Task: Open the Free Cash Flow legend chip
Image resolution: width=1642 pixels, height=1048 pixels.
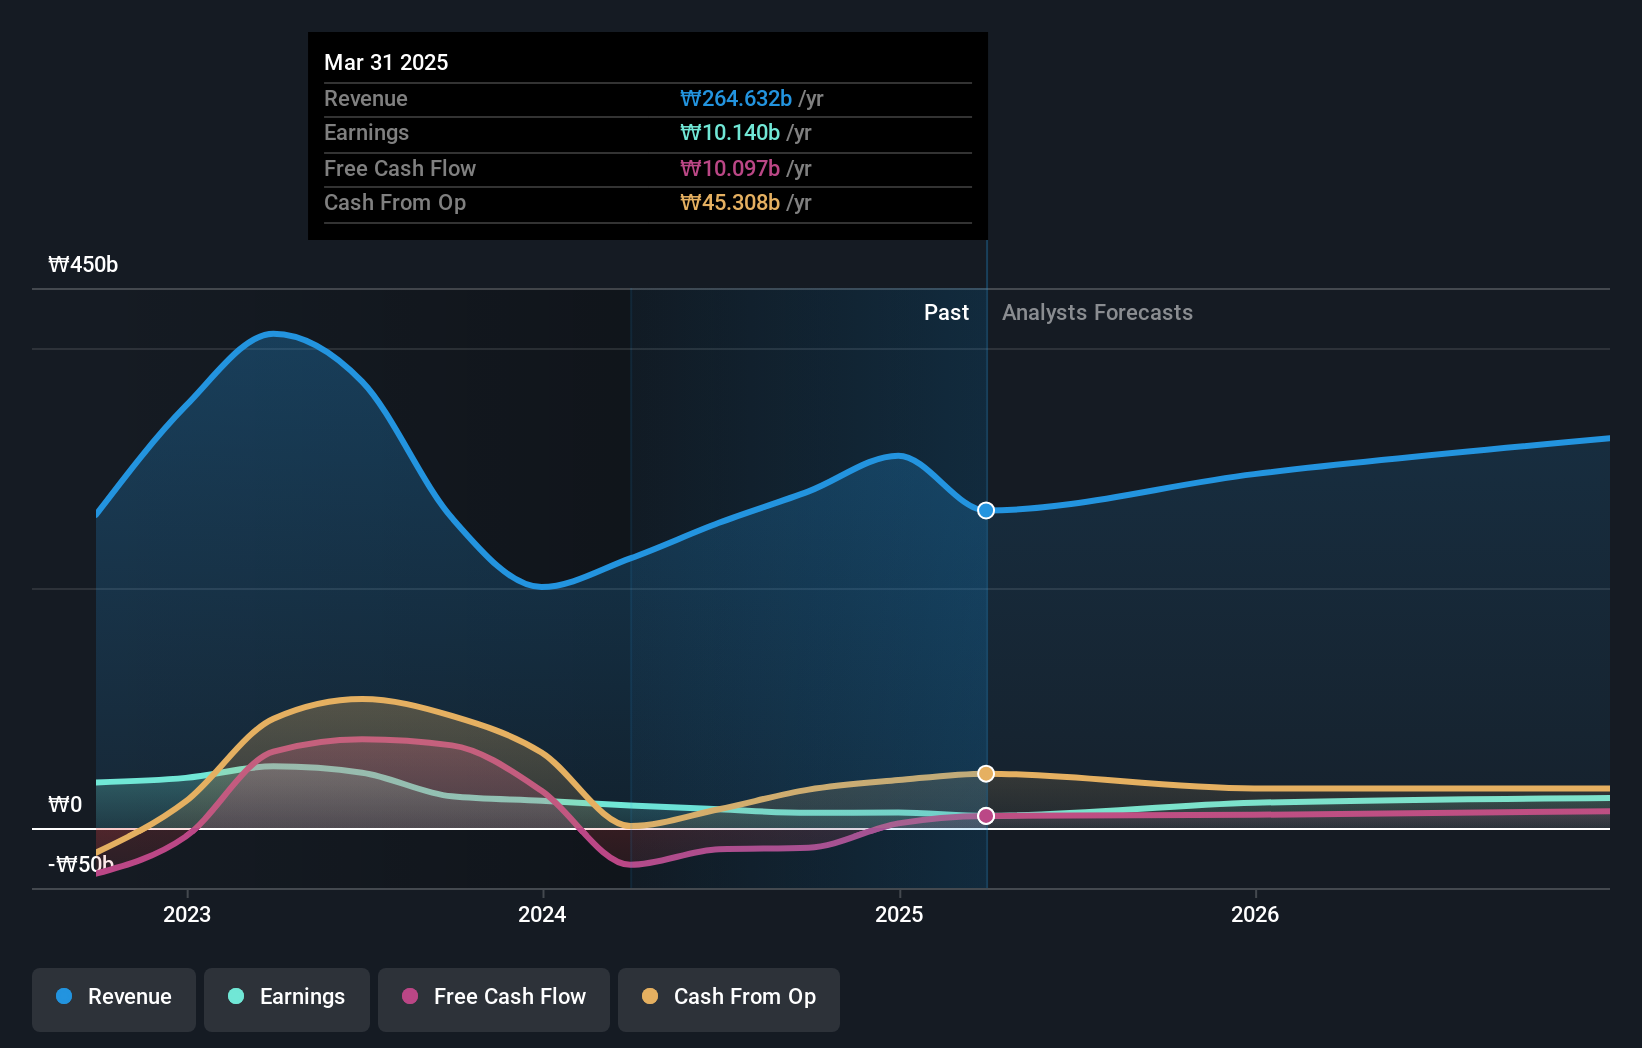Action: coord(493,997)
